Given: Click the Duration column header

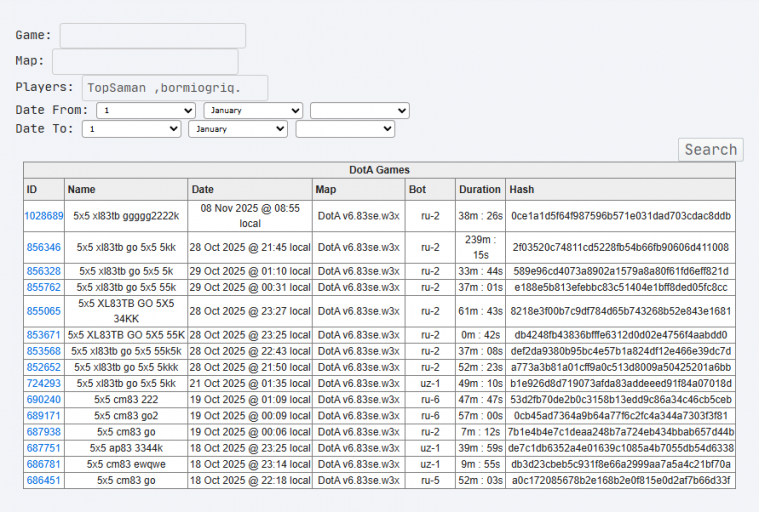Looking at the screenshot, I should click(480, 189).
